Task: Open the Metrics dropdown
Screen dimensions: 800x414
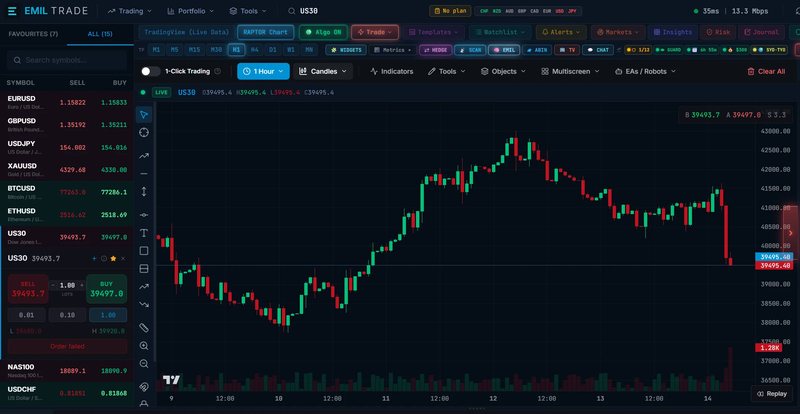Action: 392,50
